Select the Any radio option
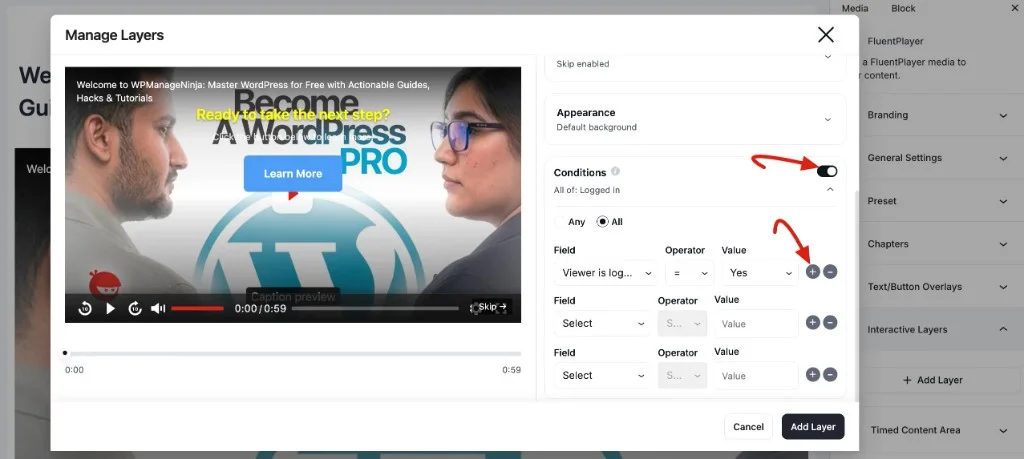This screenshot has height=459, width=1024. pyautogui.click(x=560, y=222)
